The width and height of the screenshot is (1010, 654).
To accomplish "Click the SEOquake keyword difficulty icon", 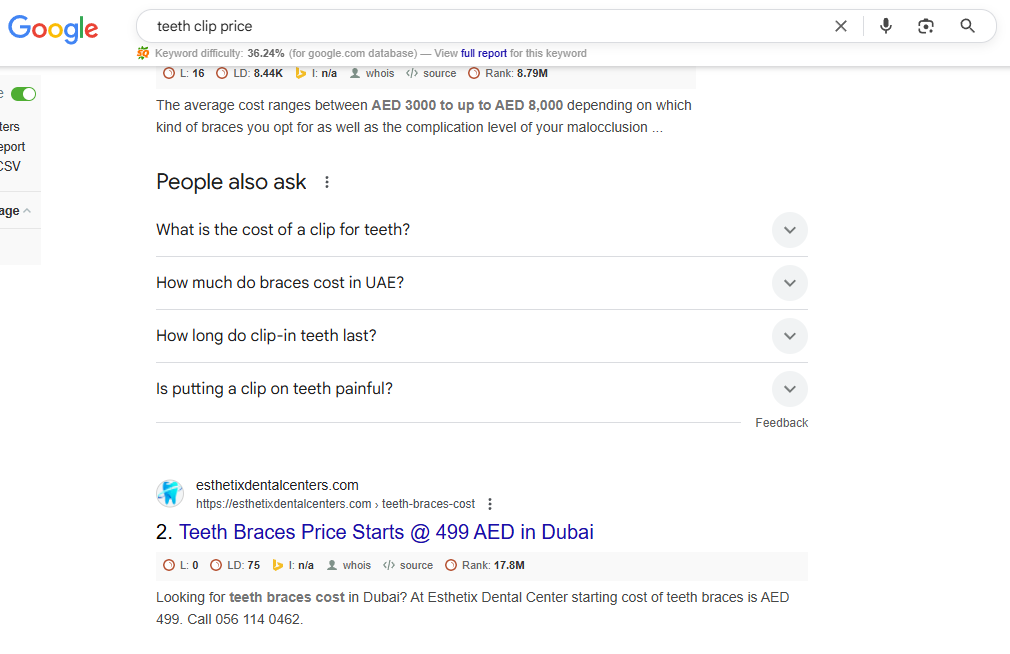I will [x=143, y=53].
